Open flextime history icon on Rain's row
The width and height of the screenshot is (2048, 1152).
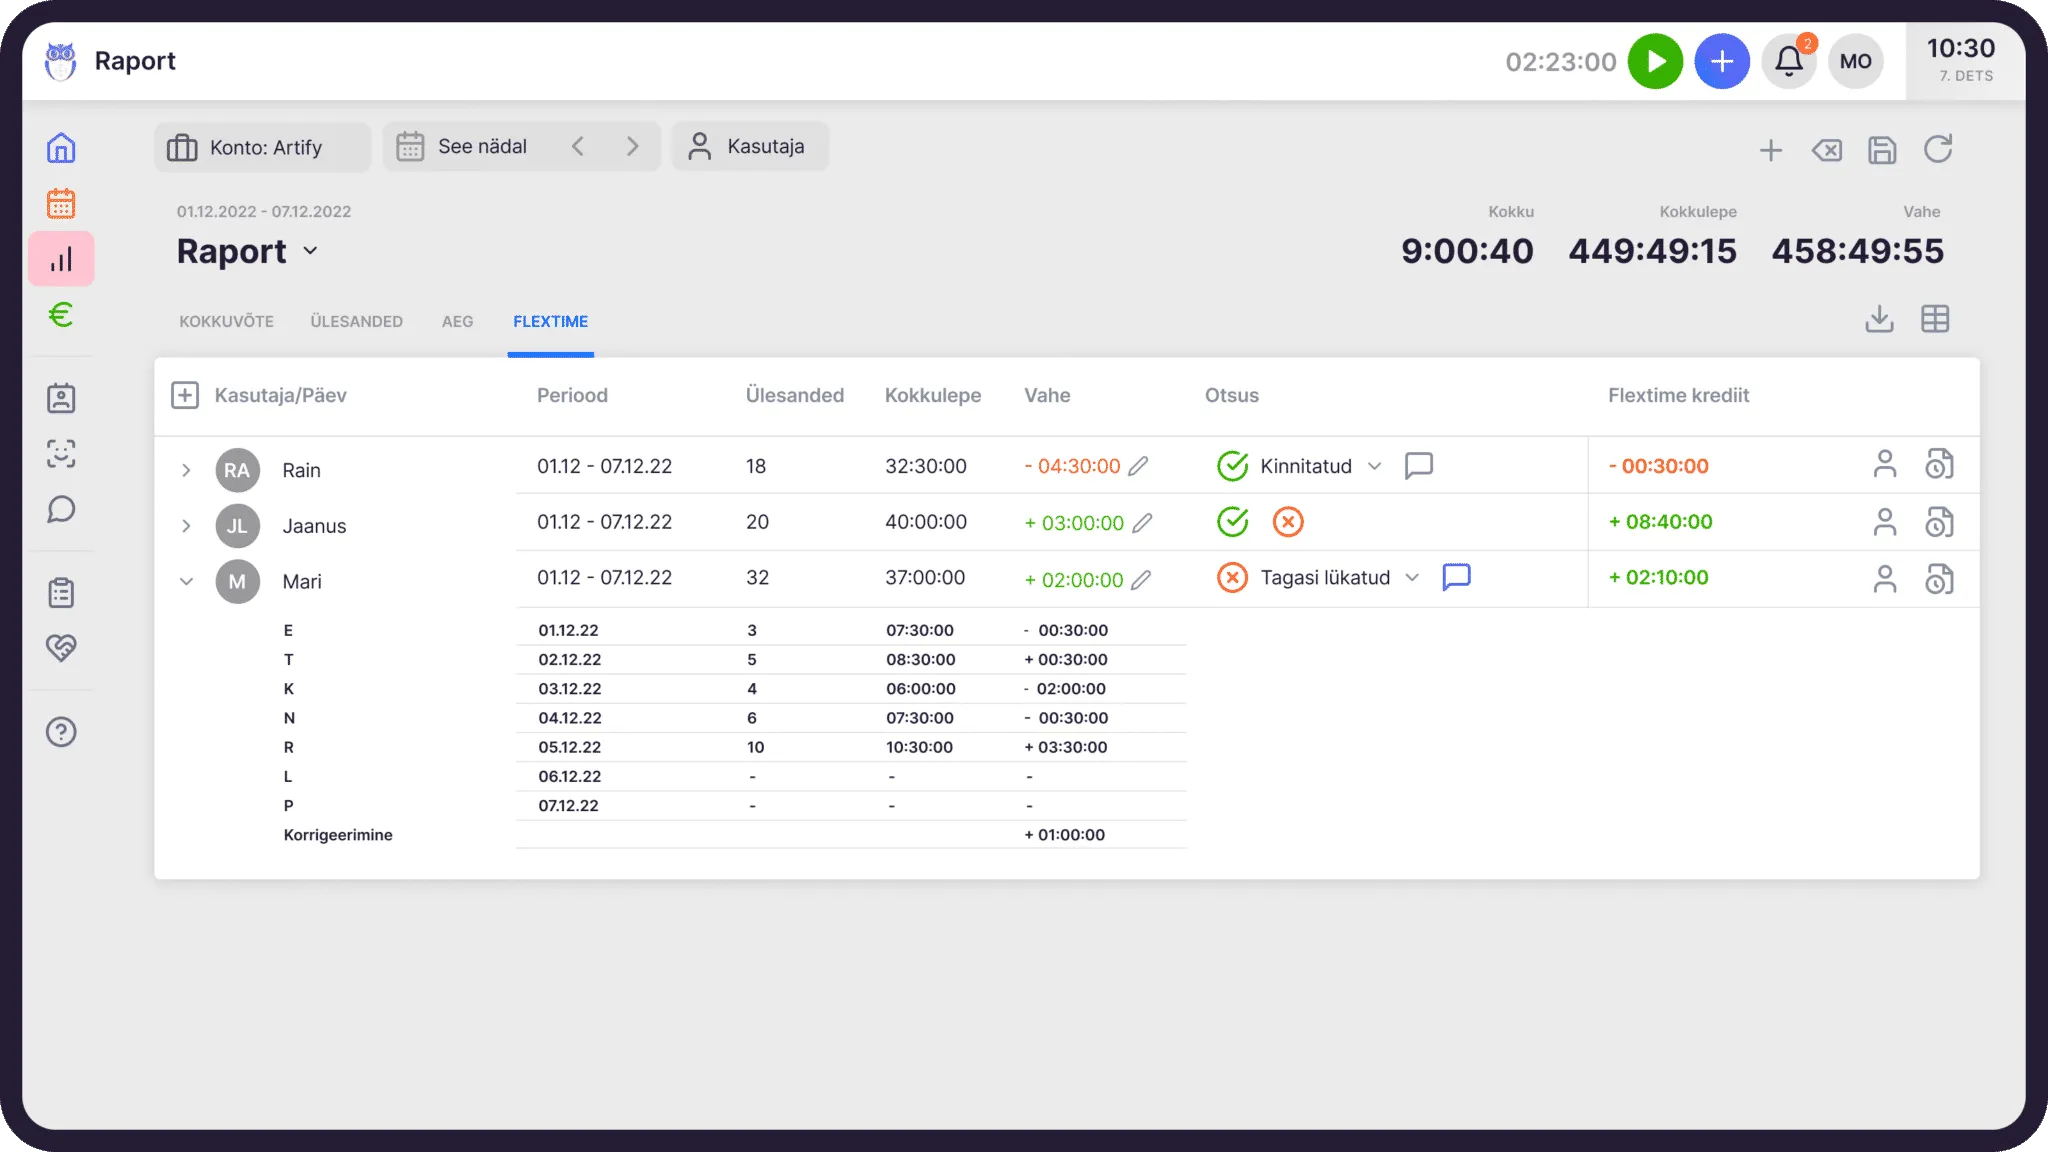(x=1939, y=464)
